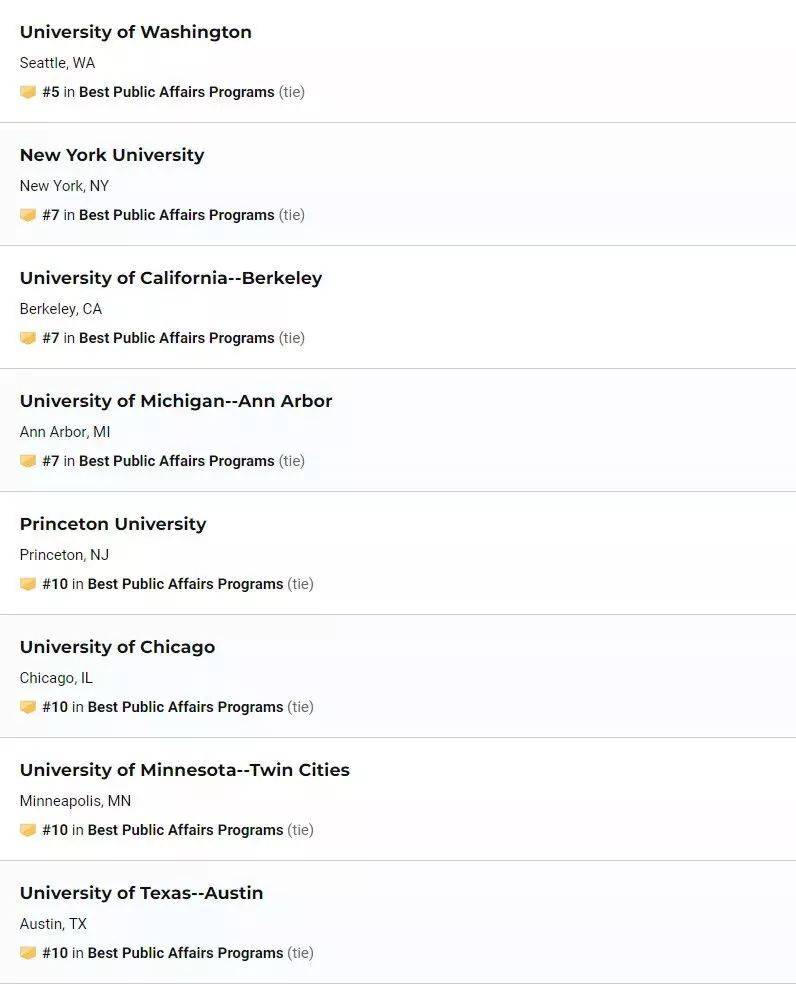The height and width of the screenshot is (984, 796).
Task: Select the University of Michigan--Ann Arbor heading
Action: pyautogui.click(x=176, y=401)
